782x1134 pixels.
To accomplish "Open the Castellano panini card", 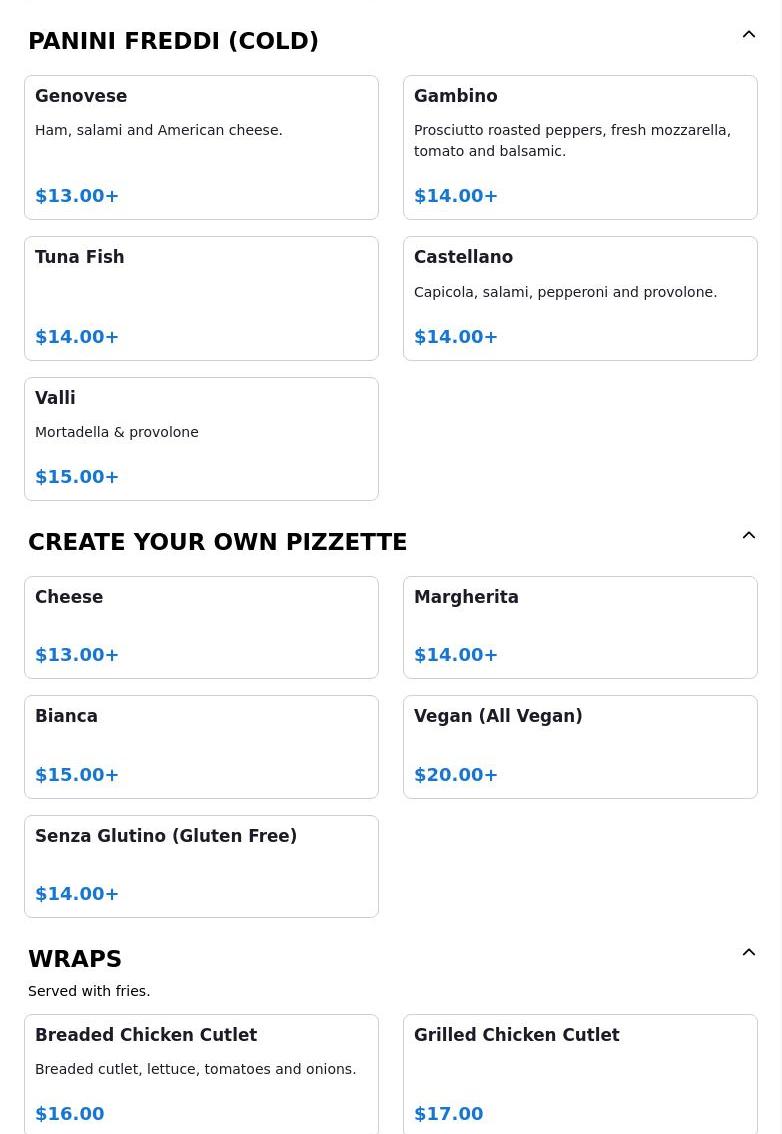I will (x=580, y=299).
